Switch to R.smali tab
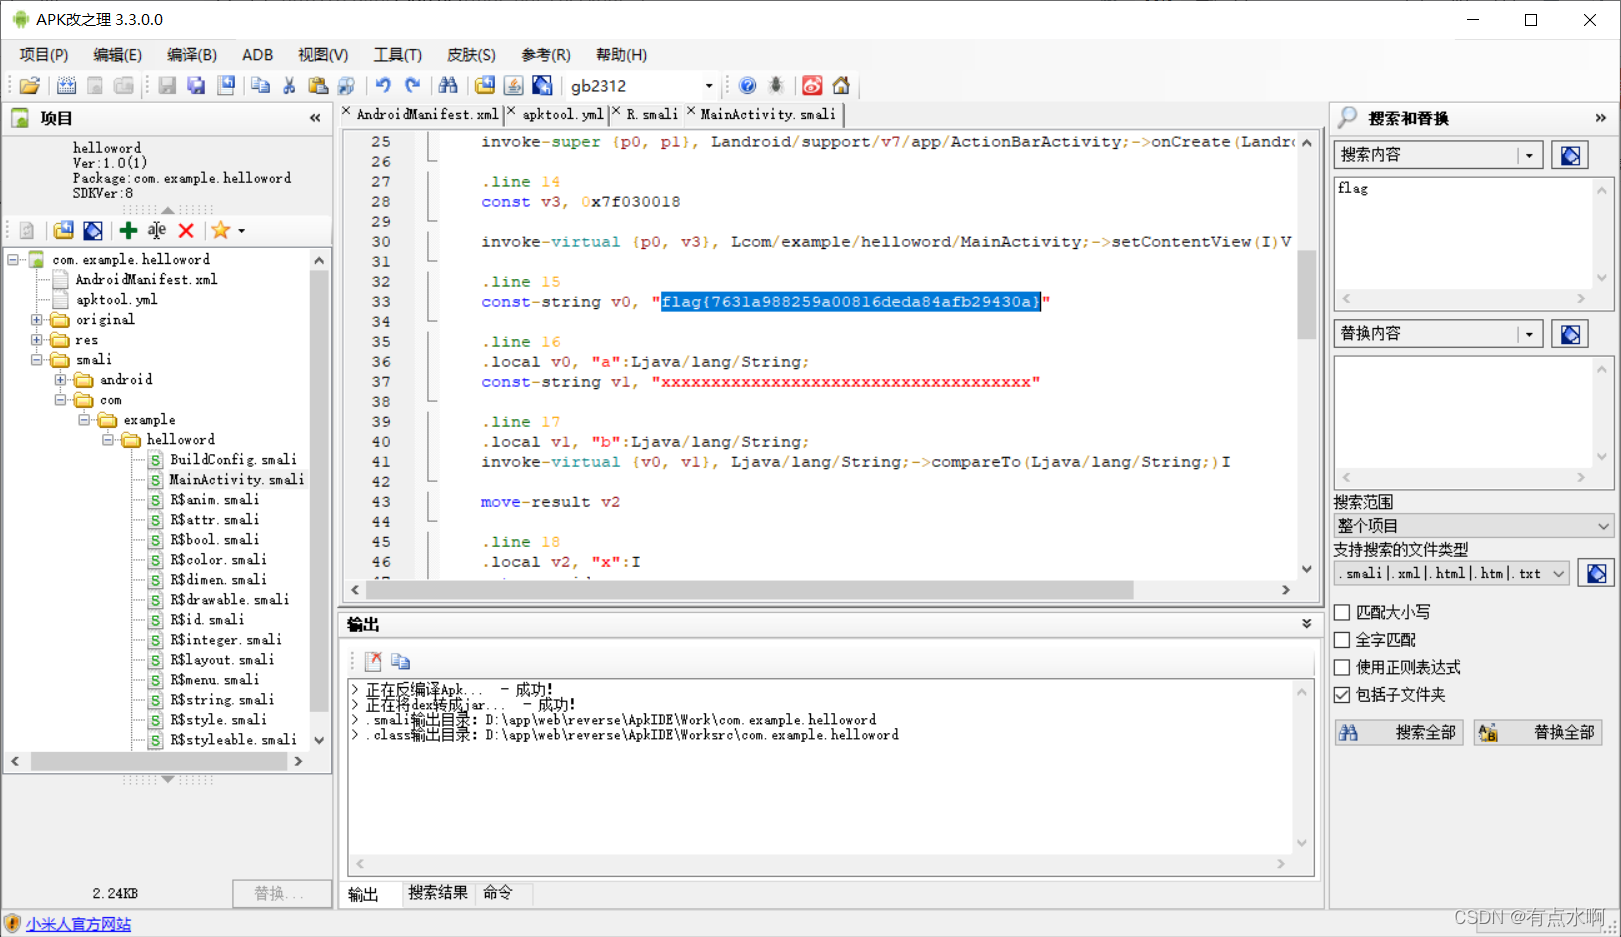The width and height of the screenshot is (1621, 937). click(x=652, y=114)
